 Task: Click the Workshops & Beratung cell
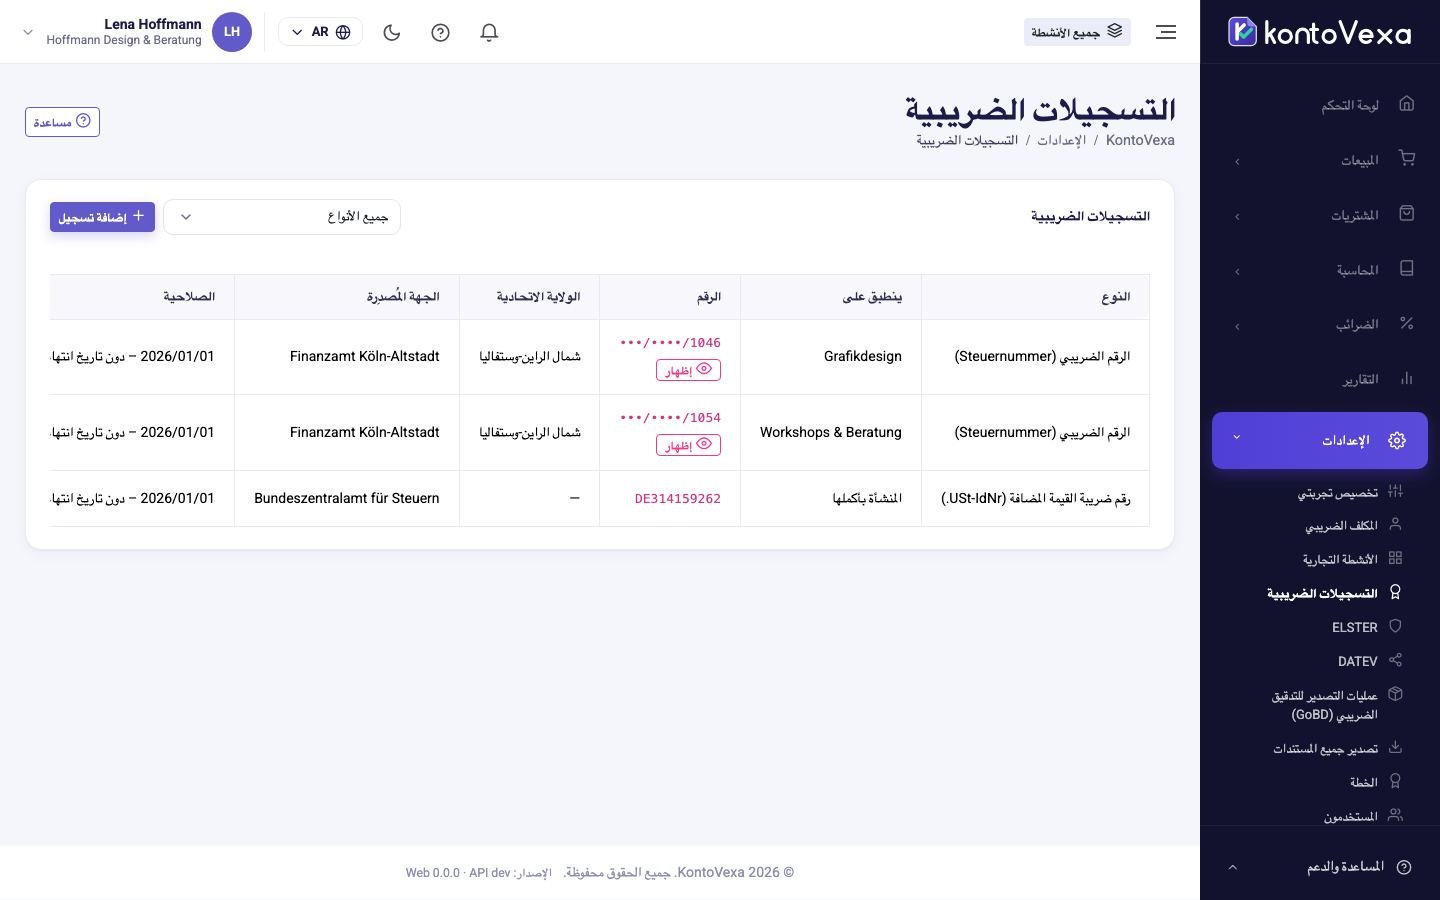point(831,432)
